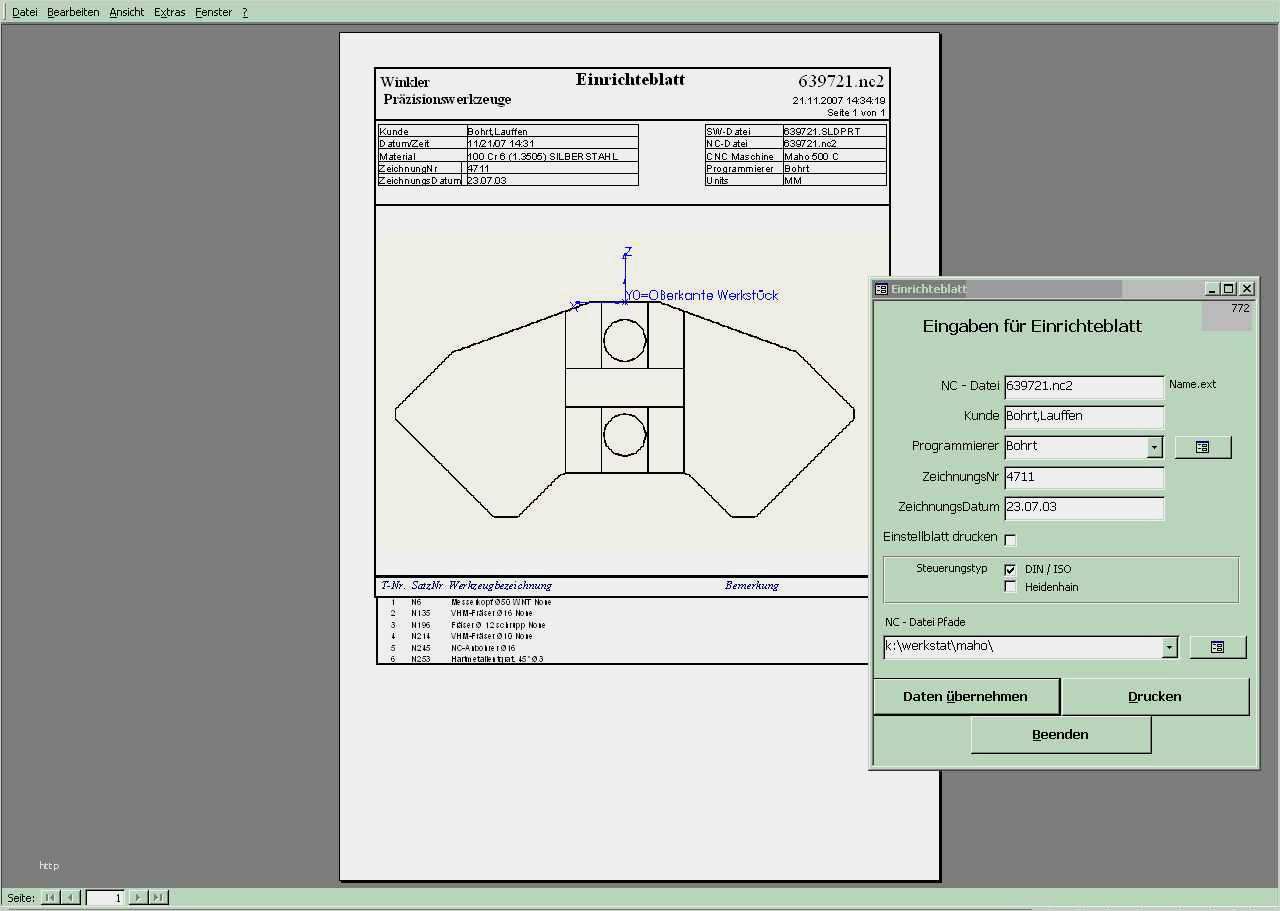Image resolution: width=1280 pixels, height=911 pixels.
Task: Click Einrichteblatt dialog title bar icon
Action: (881, 289)
